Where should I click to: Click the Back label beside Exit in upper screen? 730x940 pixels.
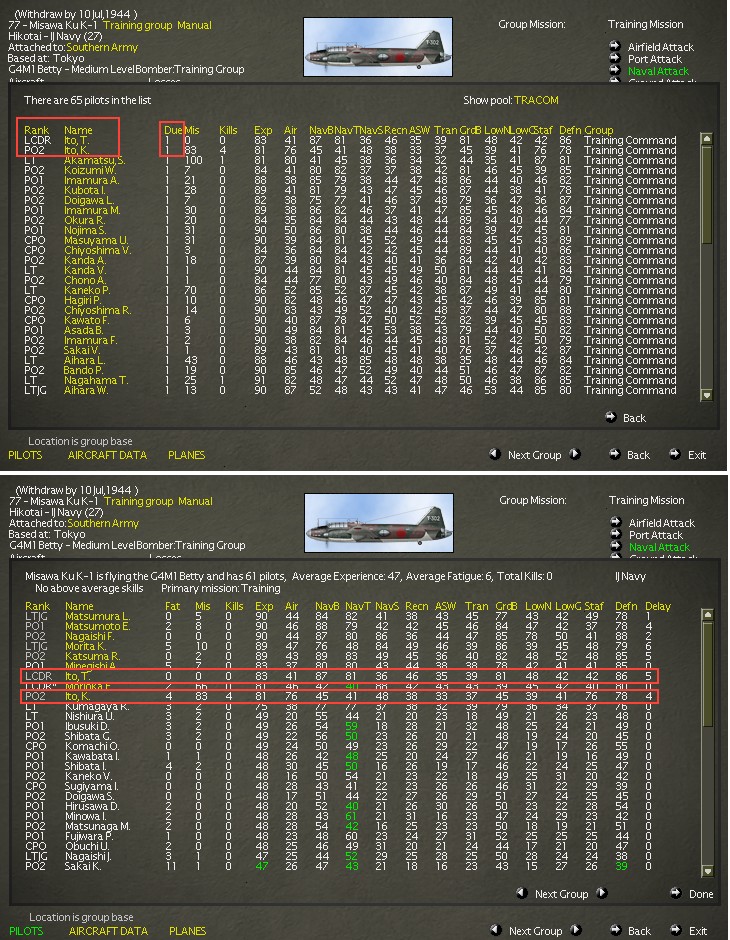[638, 455]
